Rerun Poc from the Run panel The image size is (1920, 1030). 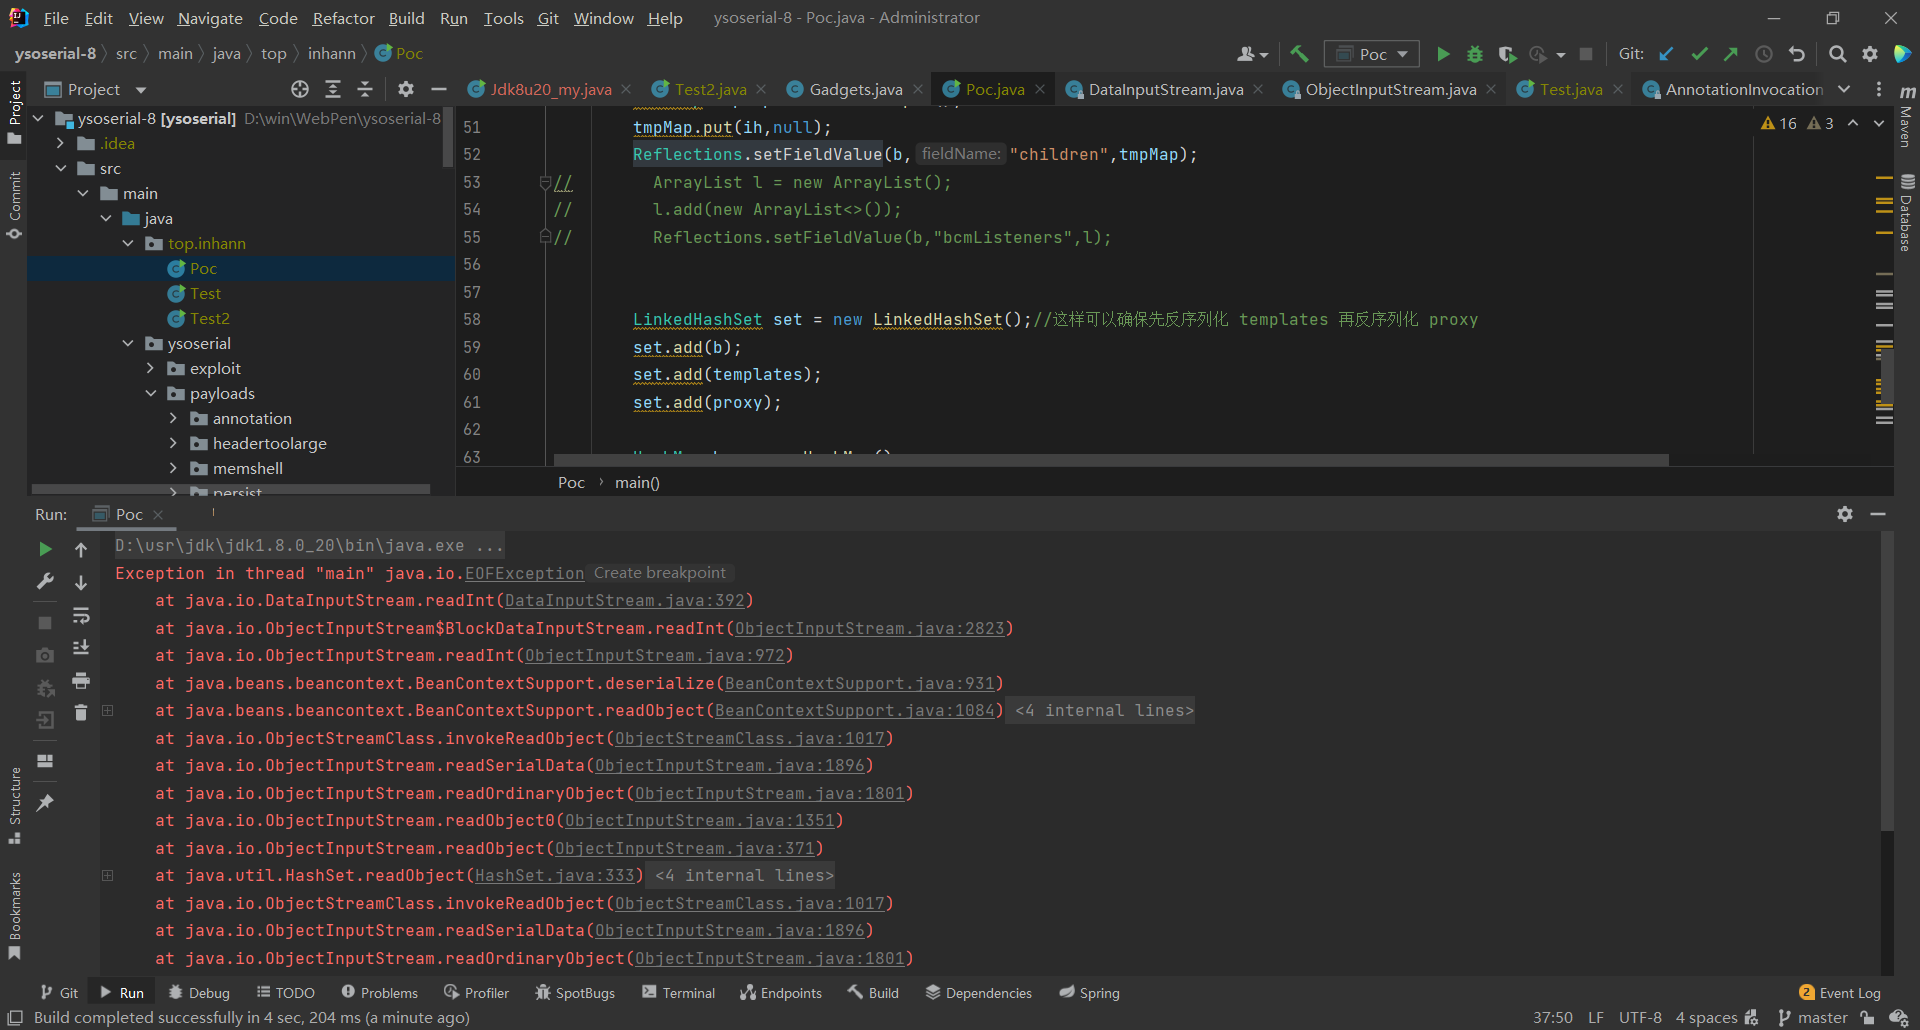[45, 549]
